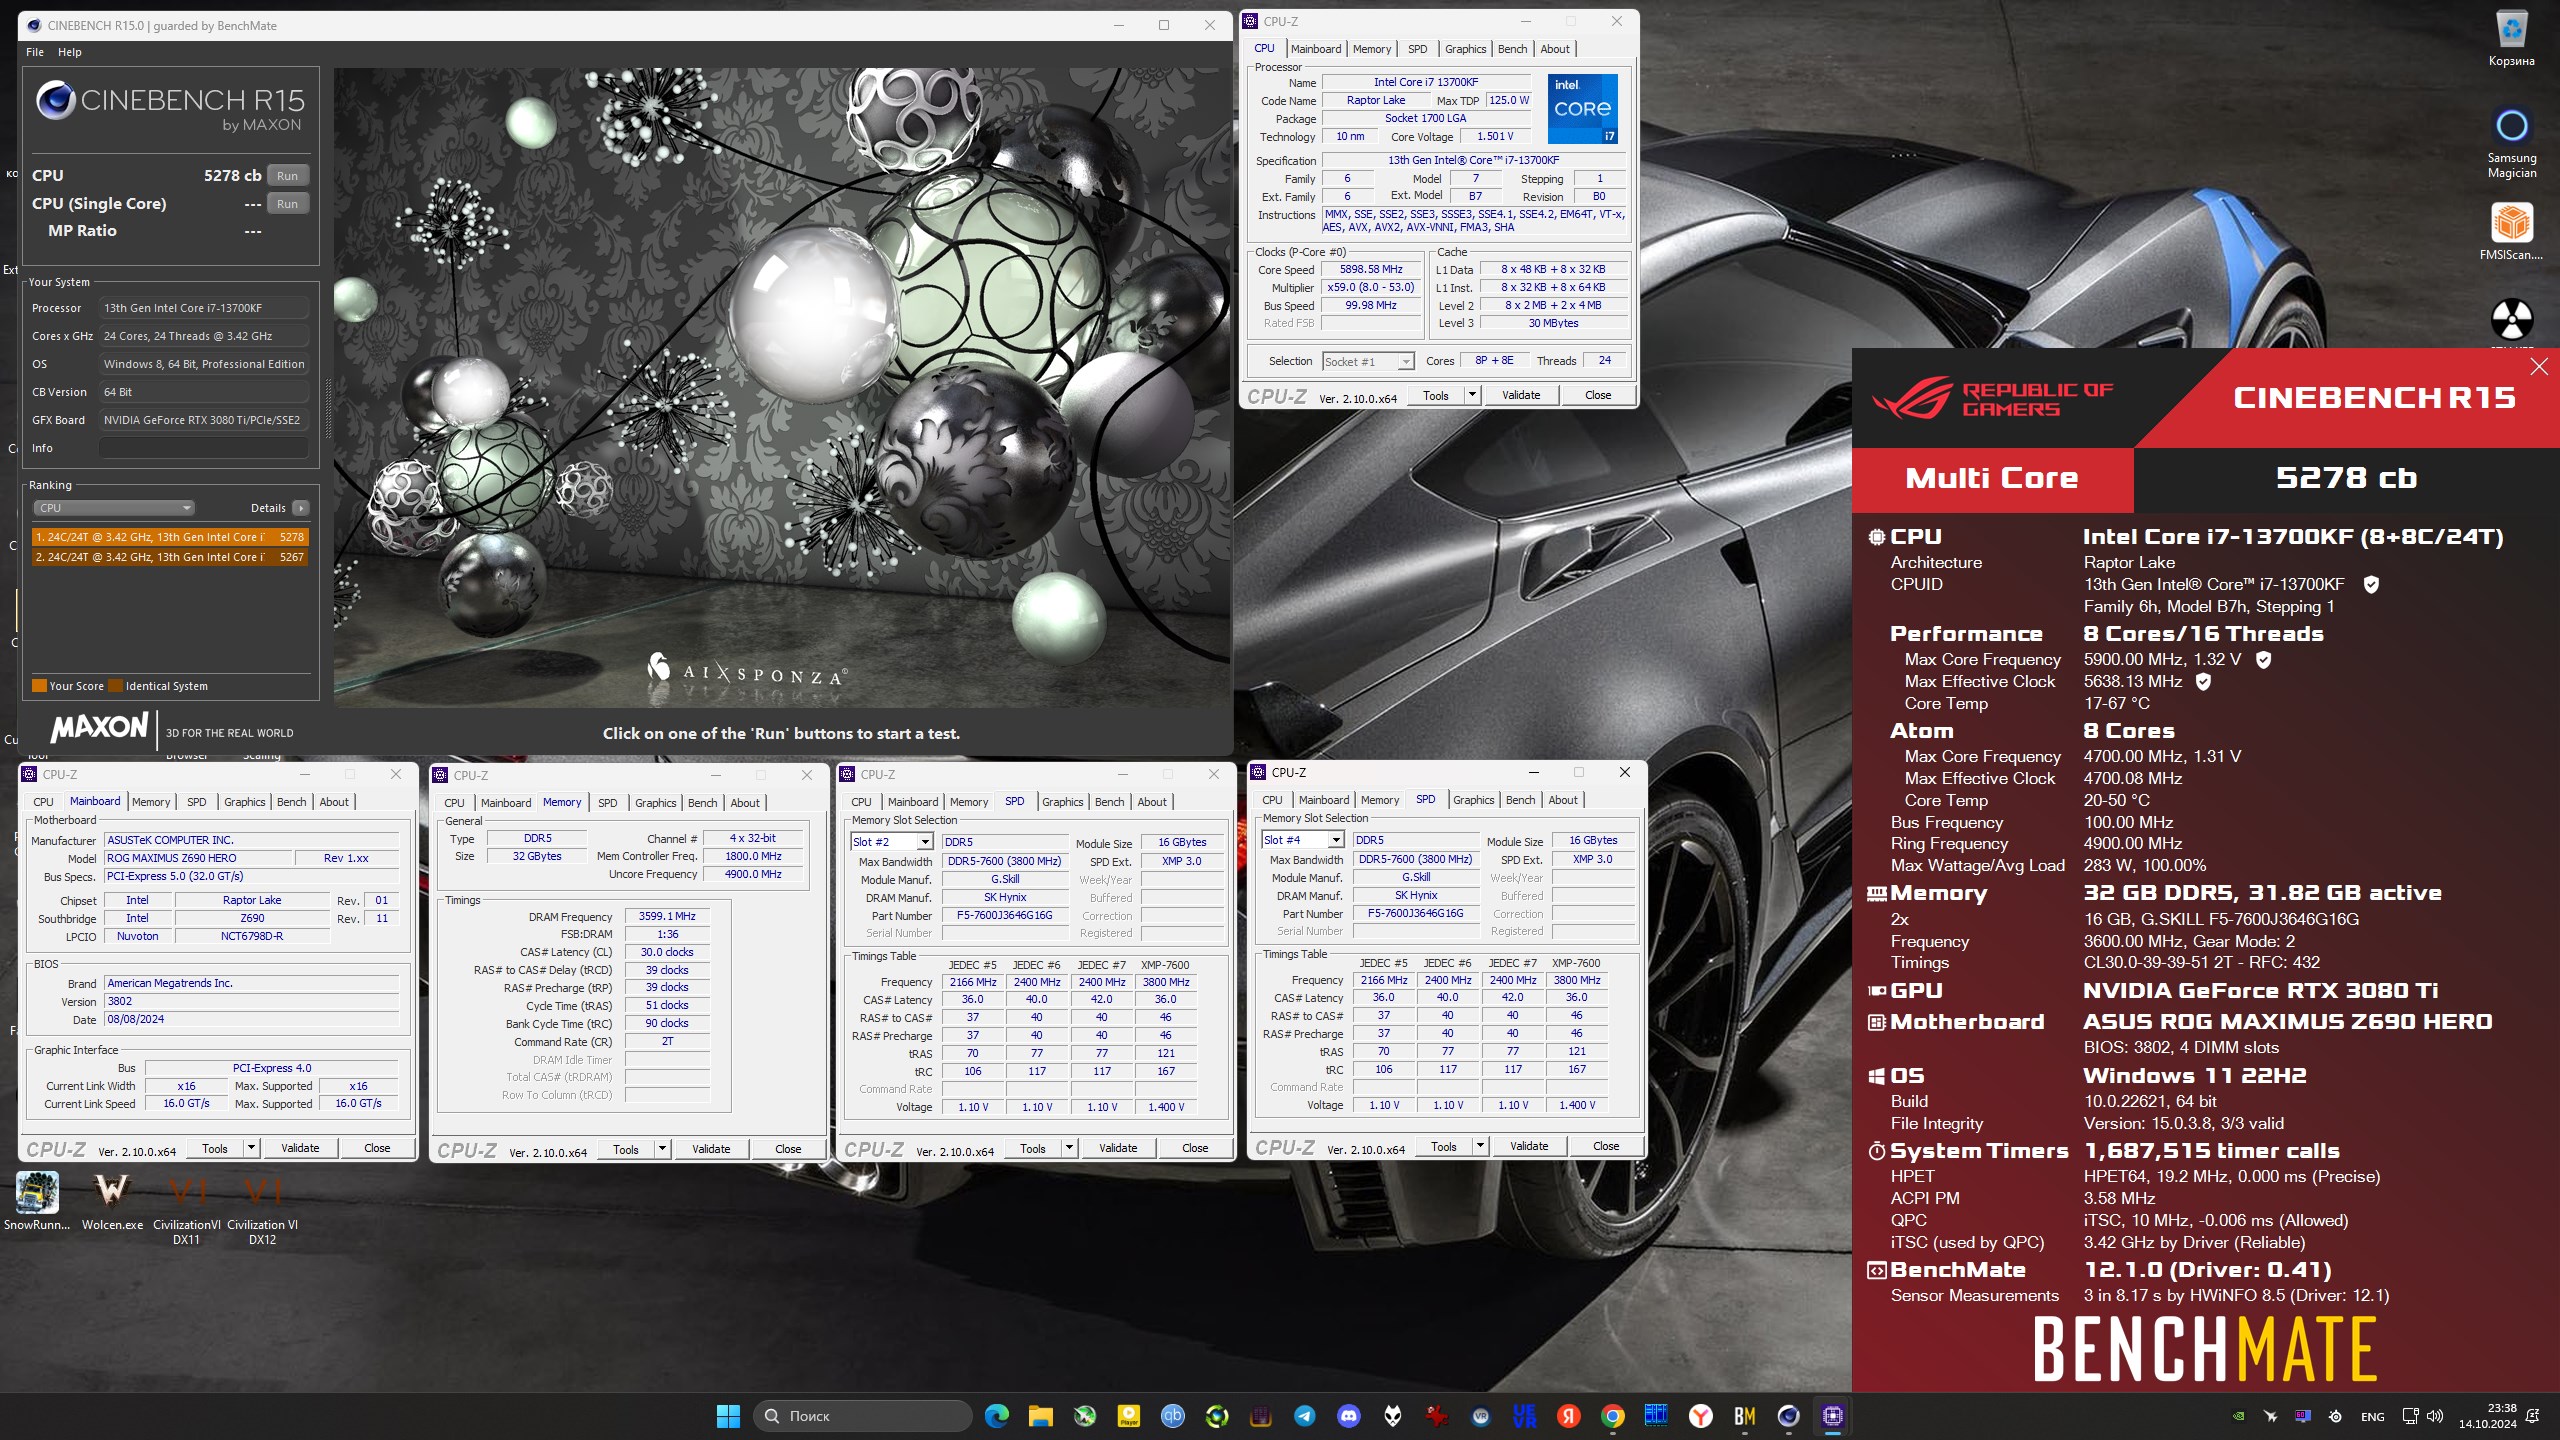Screen dimensions: 2560x1440
Task: Open the UEVR icon in the taskbar
Action: pyautogui.click(x=1524, y=1416)
